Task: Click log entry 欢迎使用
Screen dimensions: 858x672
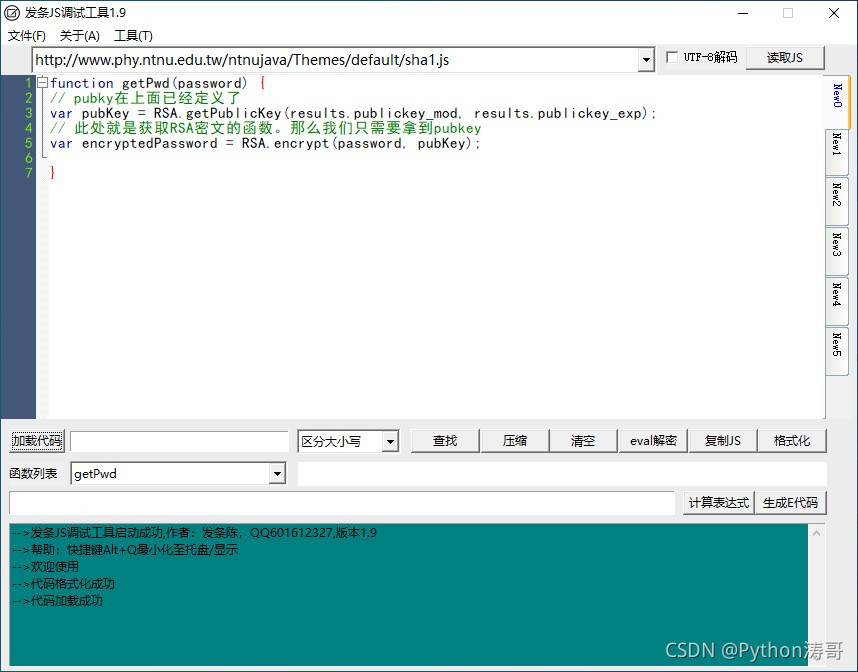Action: point(45,566)
